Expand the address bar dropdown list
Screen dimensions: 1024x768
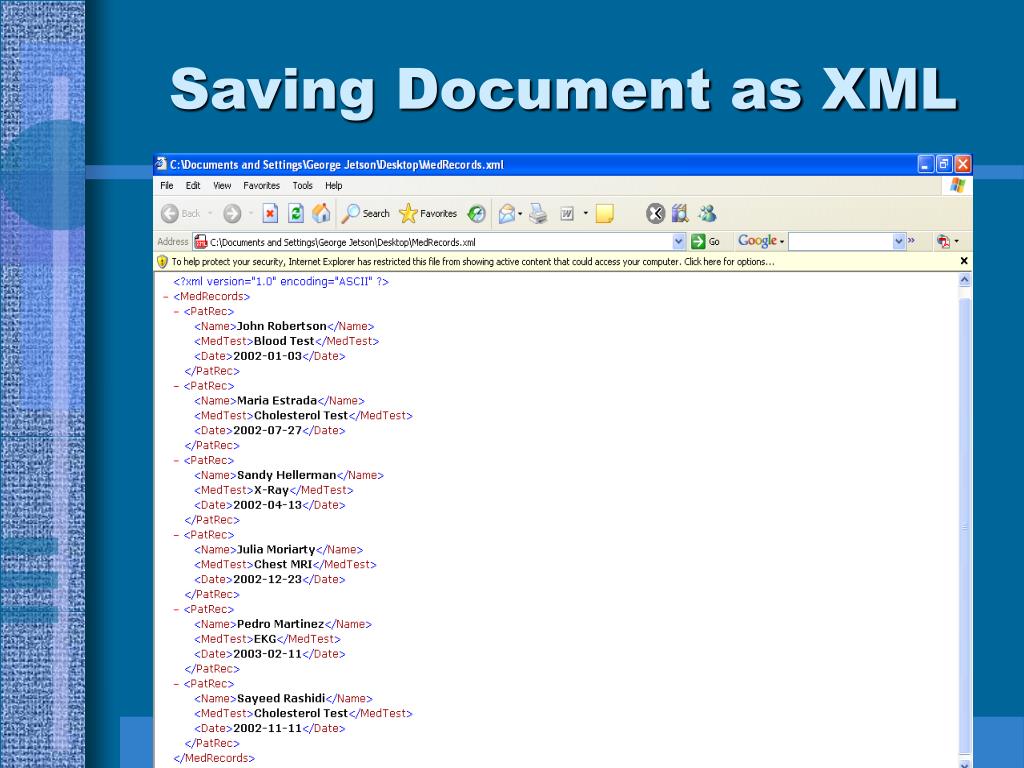pos(679,242)
